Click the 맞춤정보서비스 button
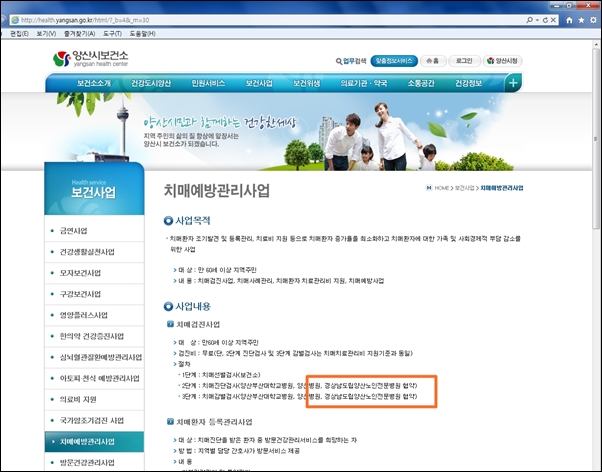 pos(394,61)
